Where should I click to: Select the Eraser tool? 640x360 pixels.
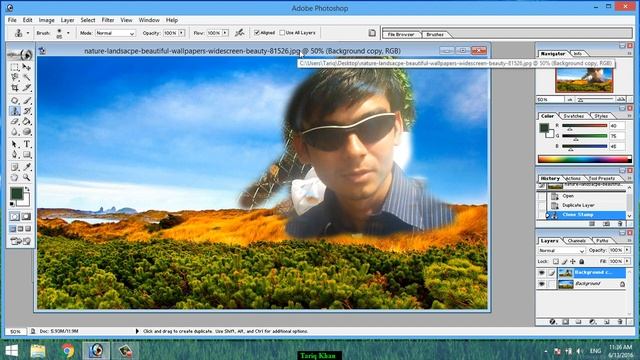point(15,122)
